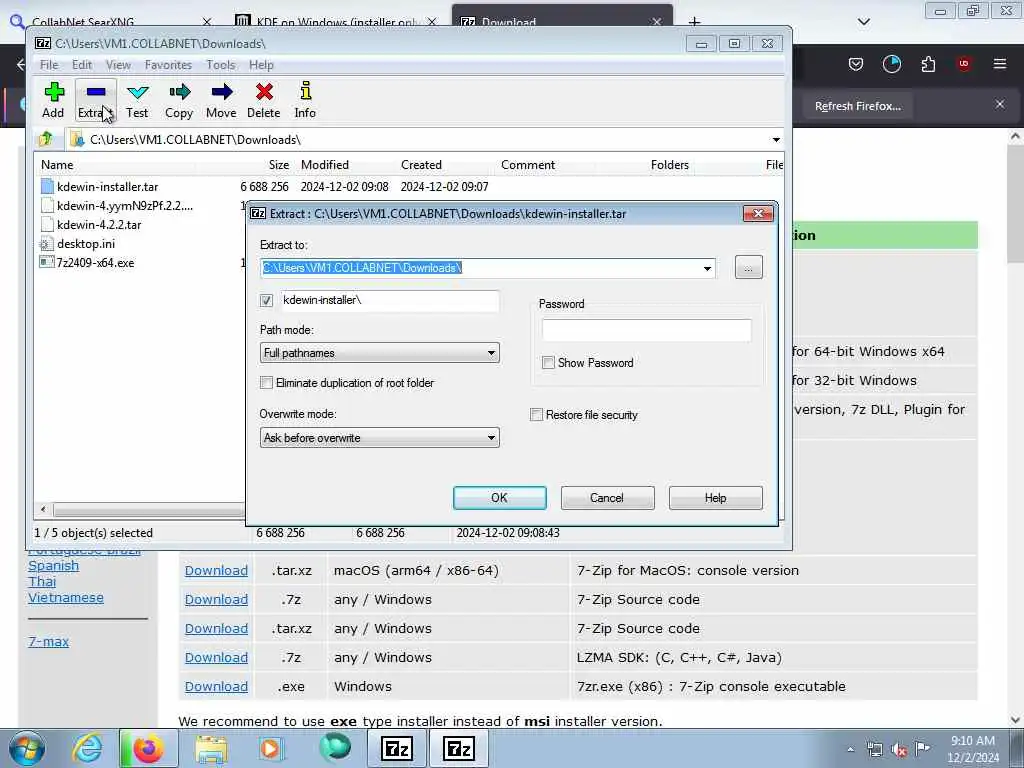Click the volume icon in system tray
This screenshot has height=768, width=1024.
(899, 750)
